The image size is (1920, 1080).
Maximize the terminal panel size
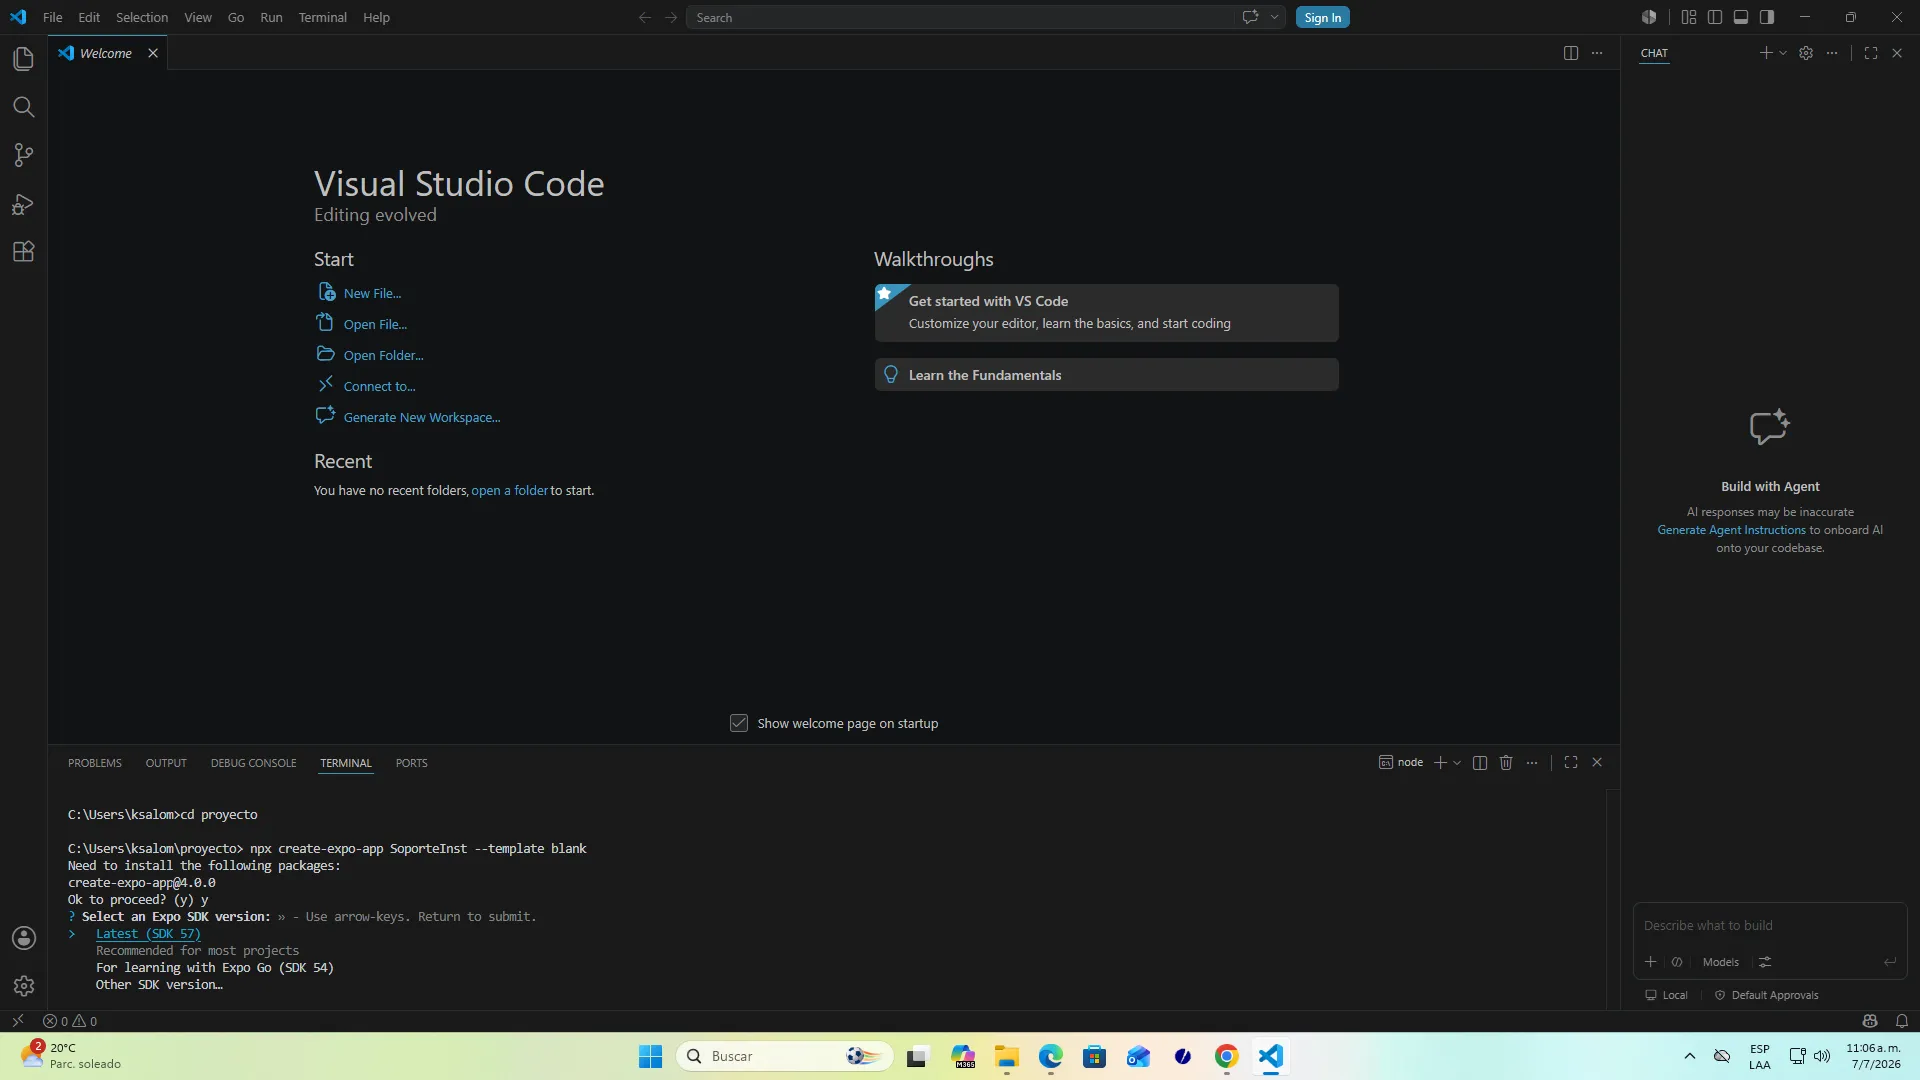point(1571,763)
